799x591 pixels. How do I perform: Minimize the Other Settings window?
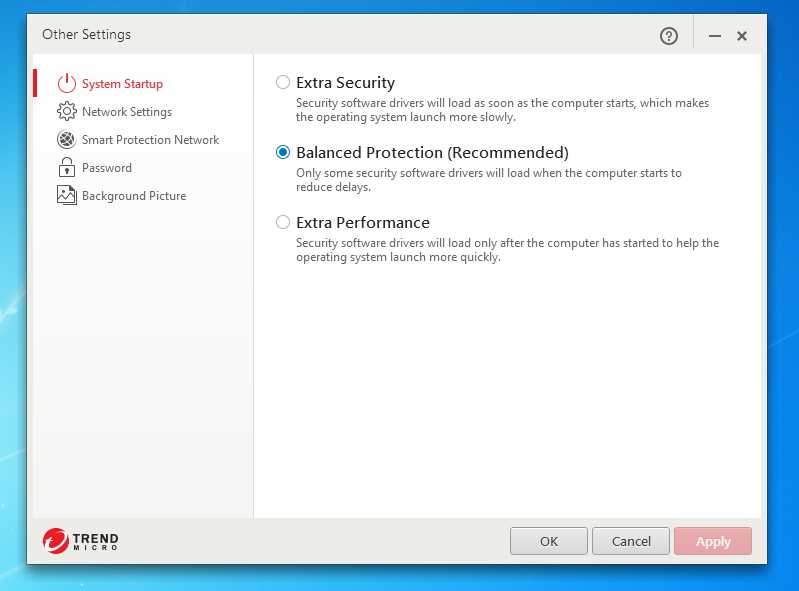tap(715, 36)
